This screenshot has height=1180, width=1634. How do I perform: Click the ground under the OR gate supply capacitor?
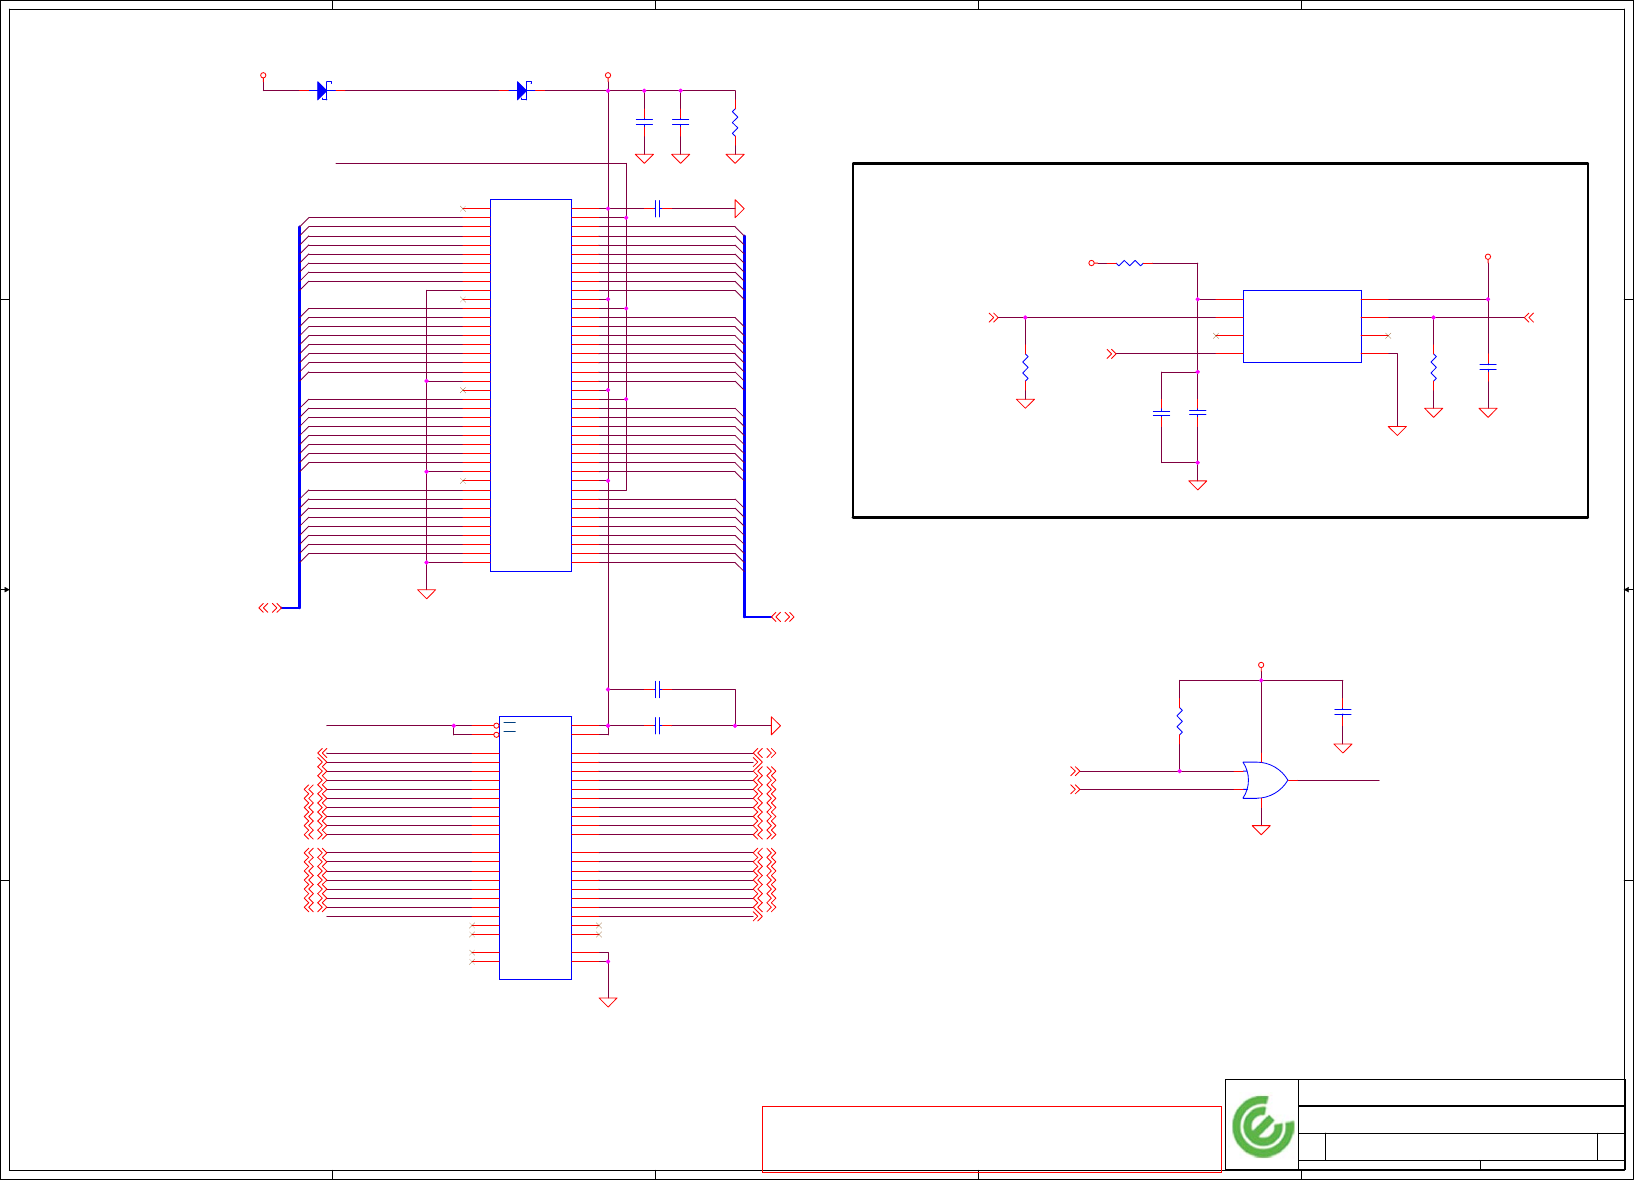[1343, 748]
